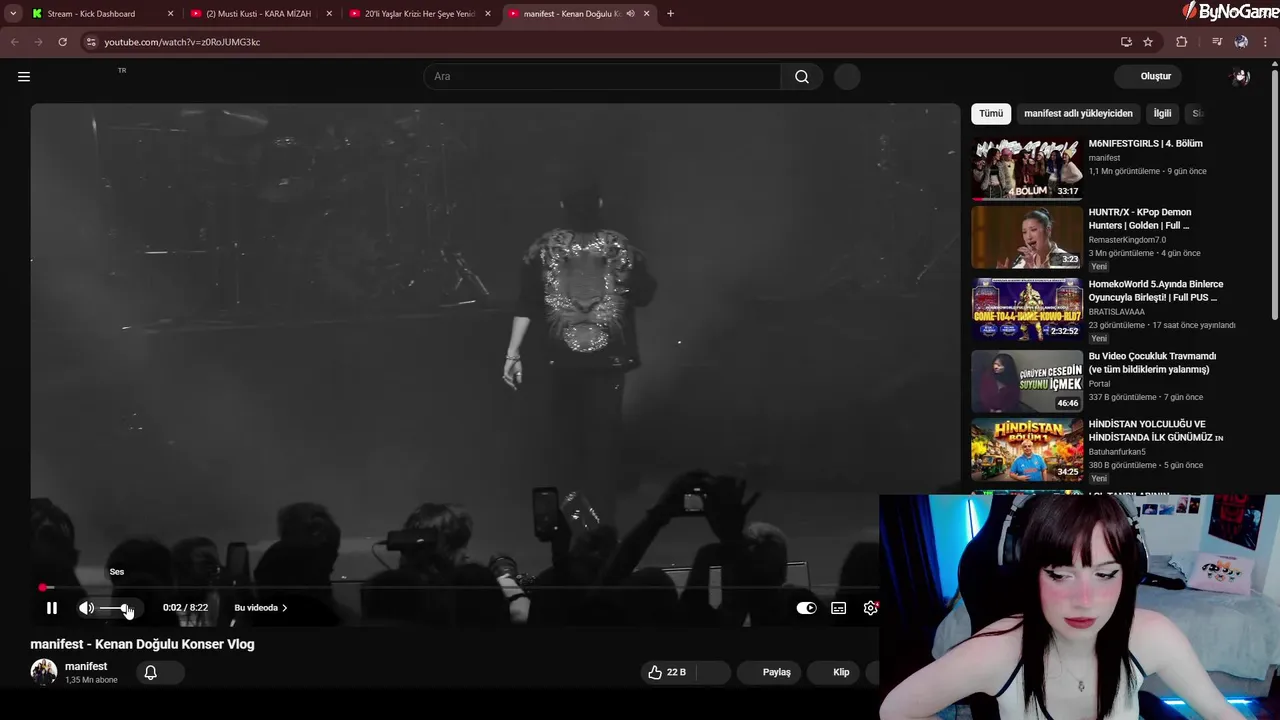This screenshot has width=1280, height=720.
Task: Open the browser extensions puzzle icon
Action: tap(1182, 42)
